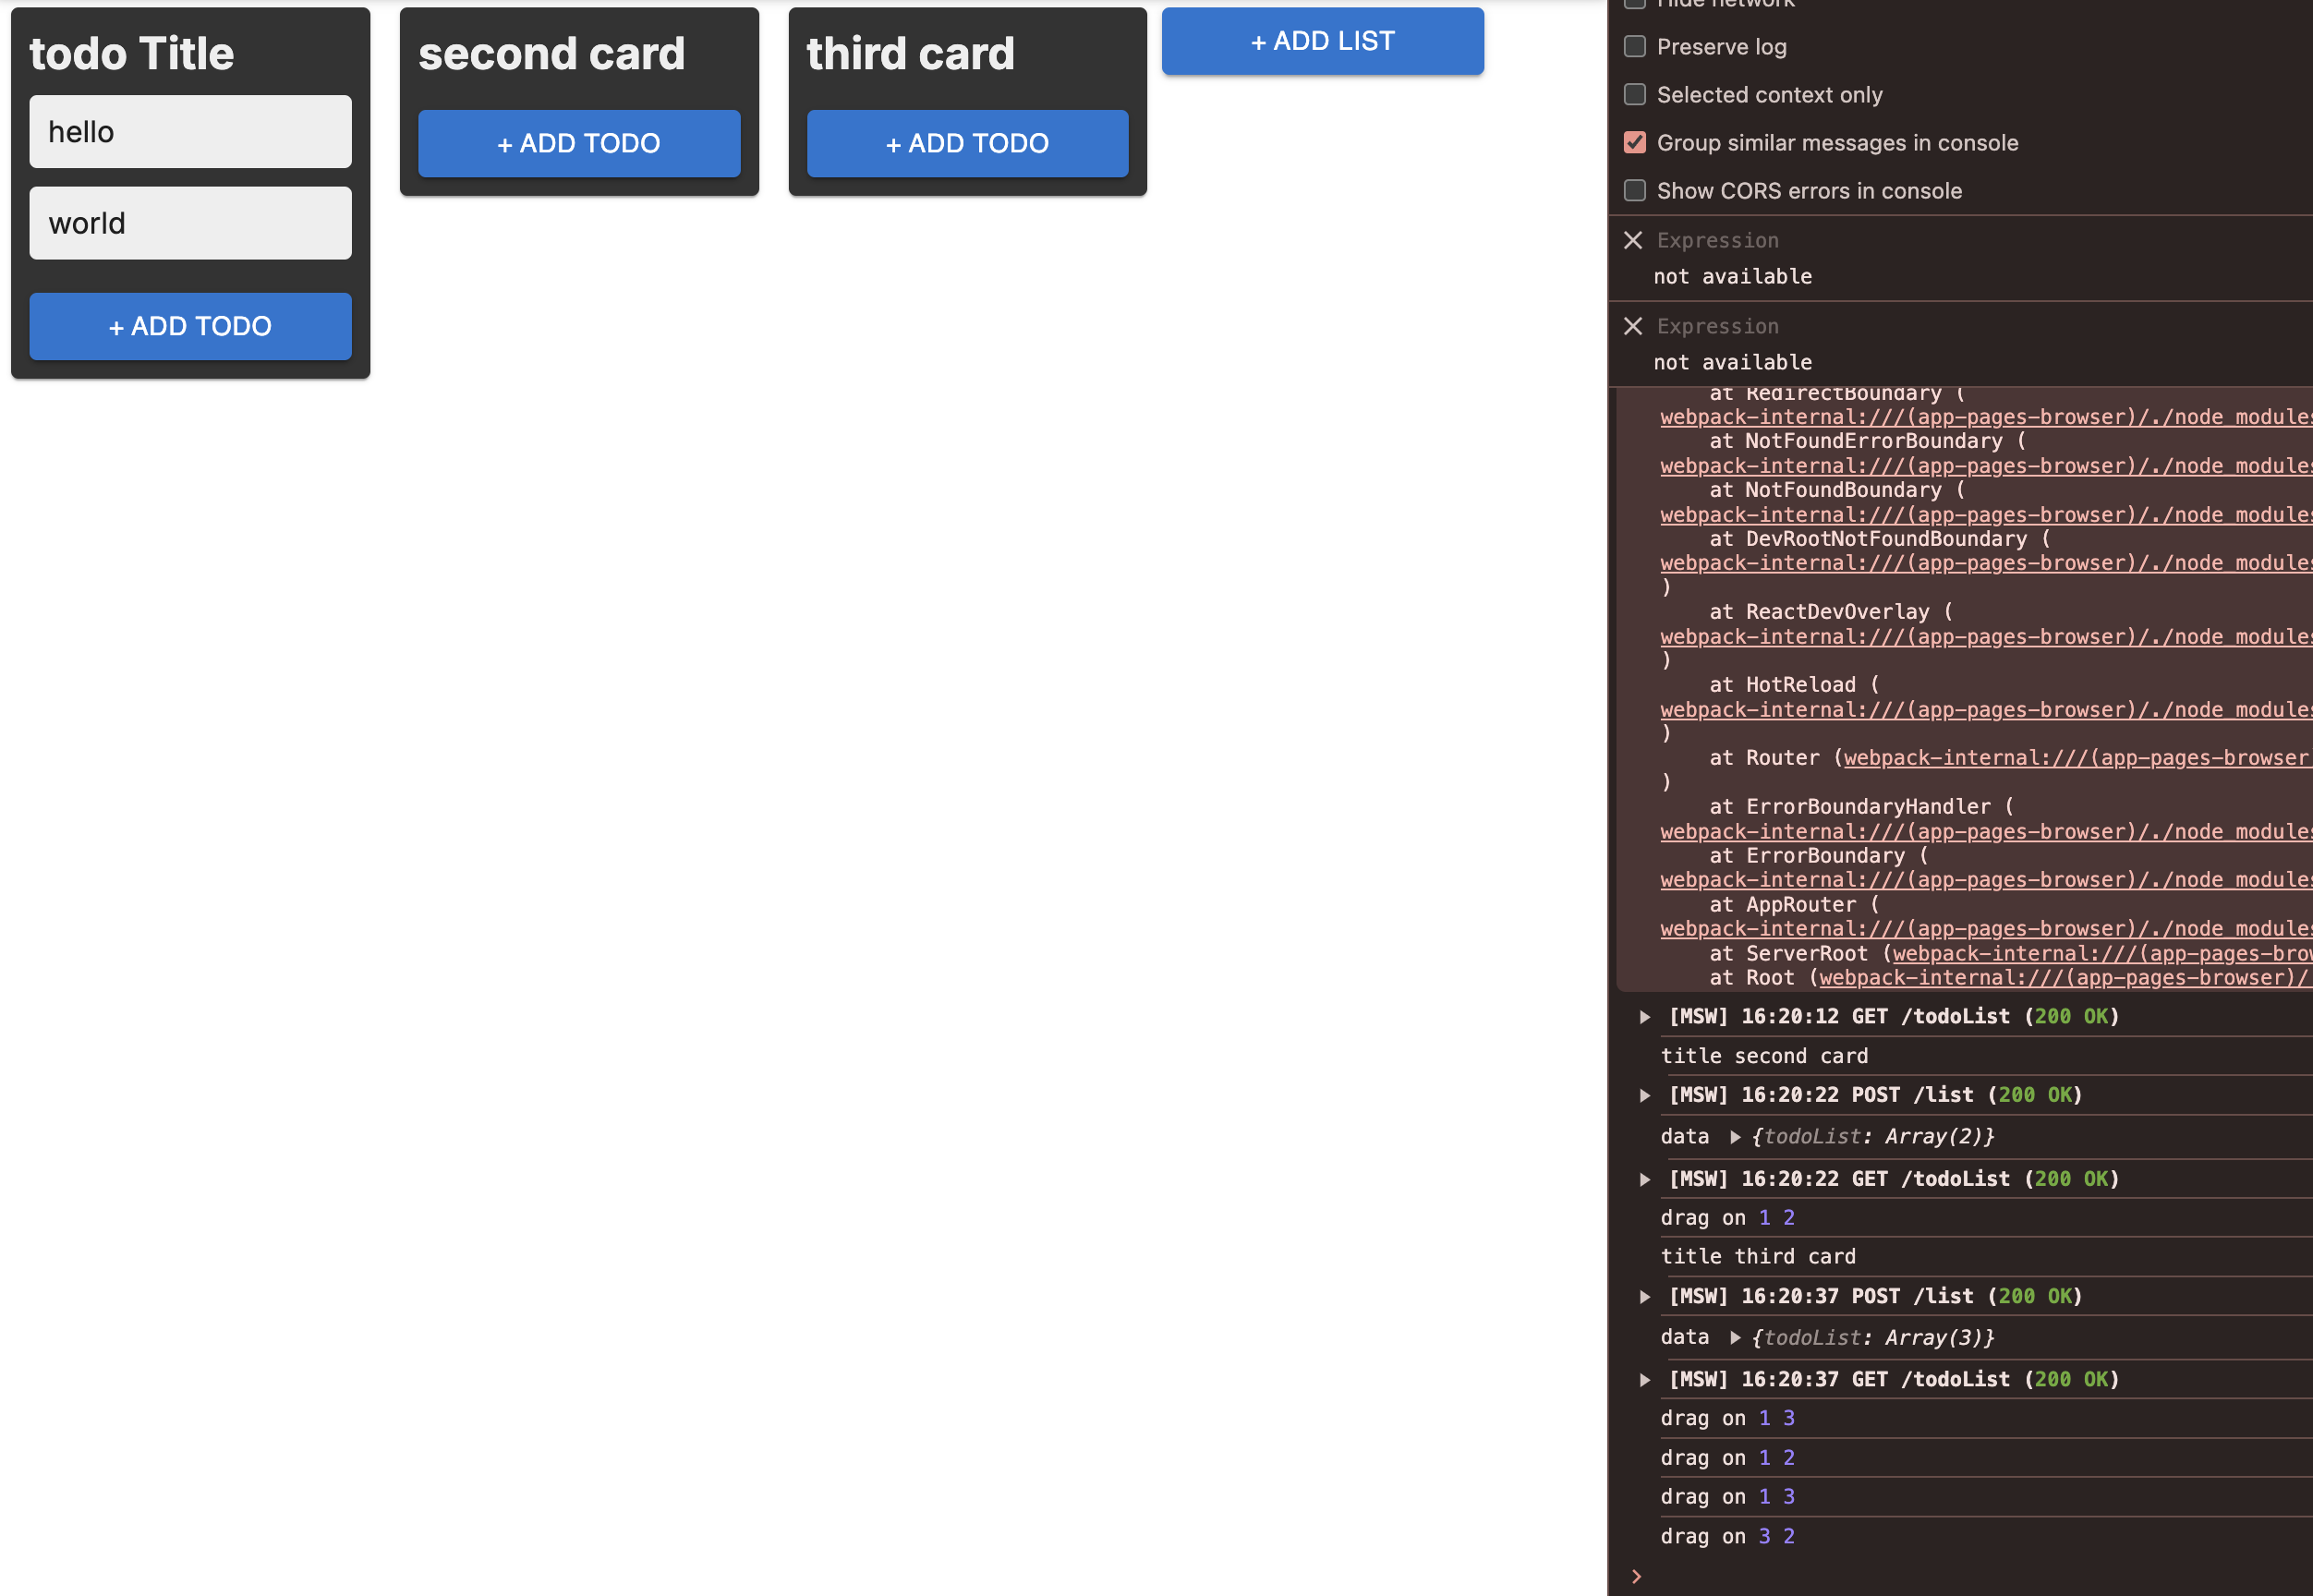This screenshot has width=2313, height=1596.
Task: Enable Show CORS errors in console
Action: click(x=1635, y=190)
